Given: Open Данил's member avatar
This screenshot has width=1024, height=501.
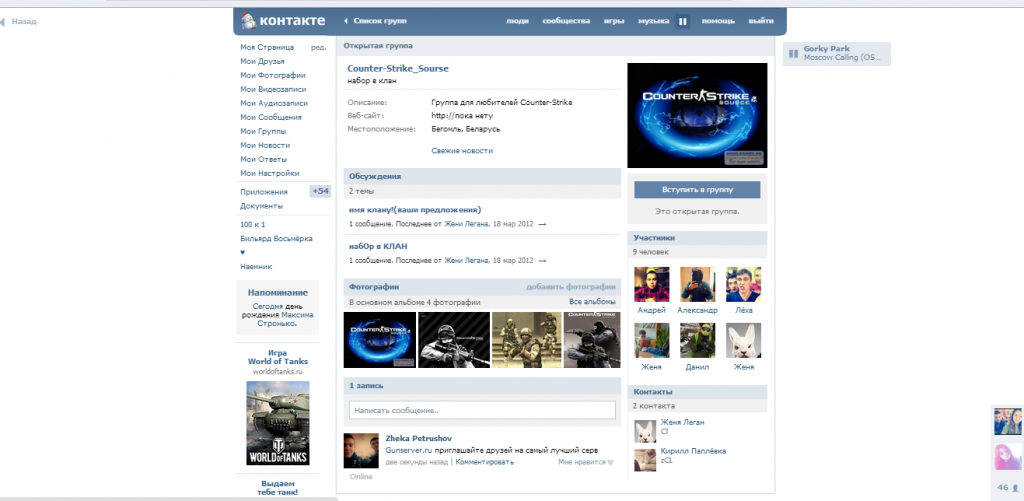Looking at the screenshot, I should pos(697,341).
